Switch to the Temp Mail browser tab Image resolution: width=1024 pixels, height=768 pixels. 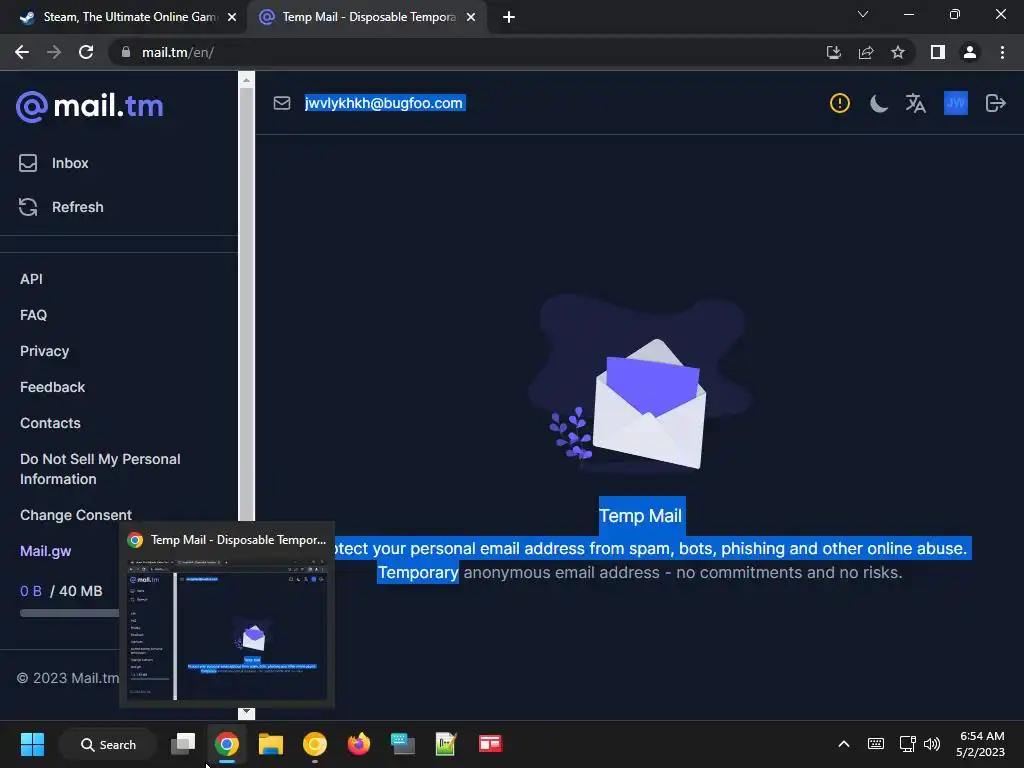(367, 17)
